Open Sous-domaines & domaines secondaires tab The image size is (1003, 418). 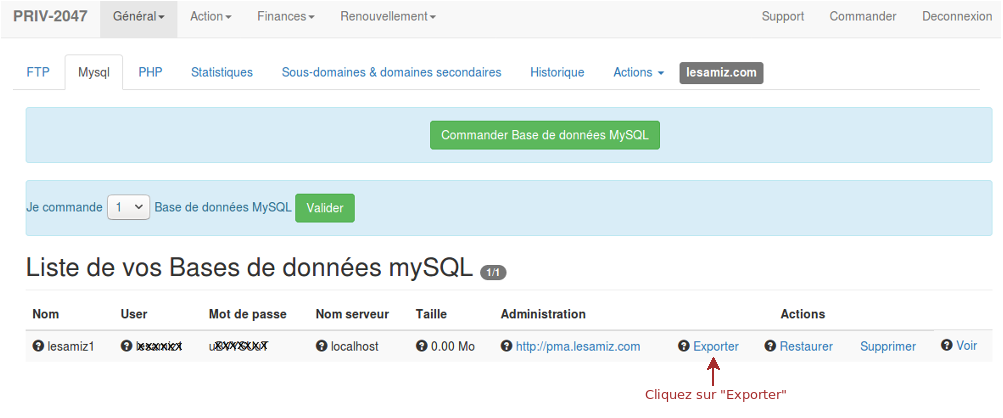[391, 72]
